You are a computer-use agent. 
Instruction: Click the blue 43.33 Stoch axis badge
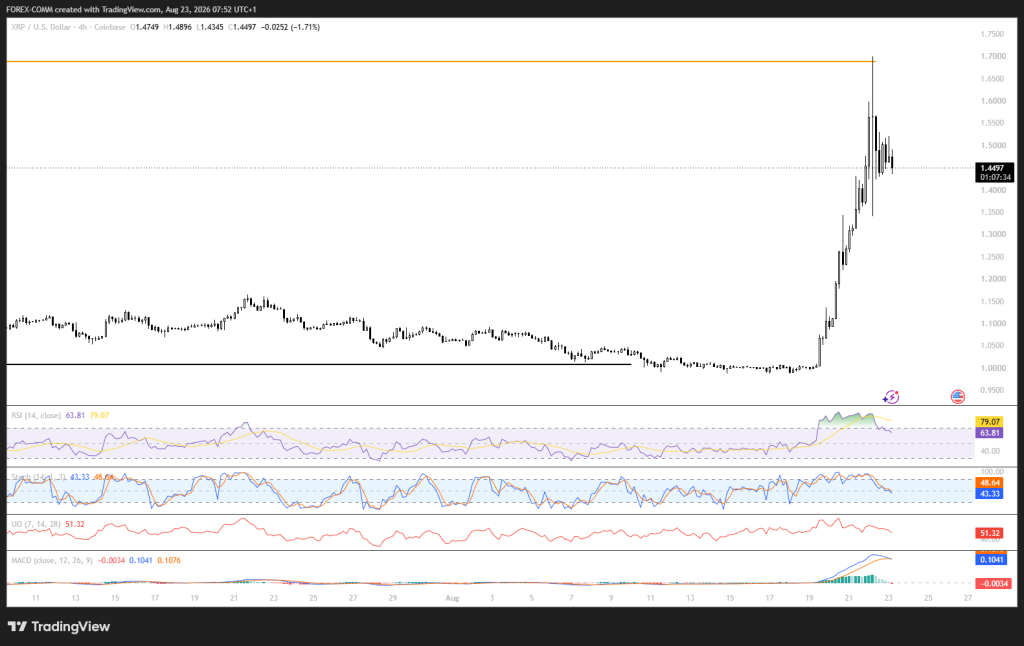pos(989,494)
